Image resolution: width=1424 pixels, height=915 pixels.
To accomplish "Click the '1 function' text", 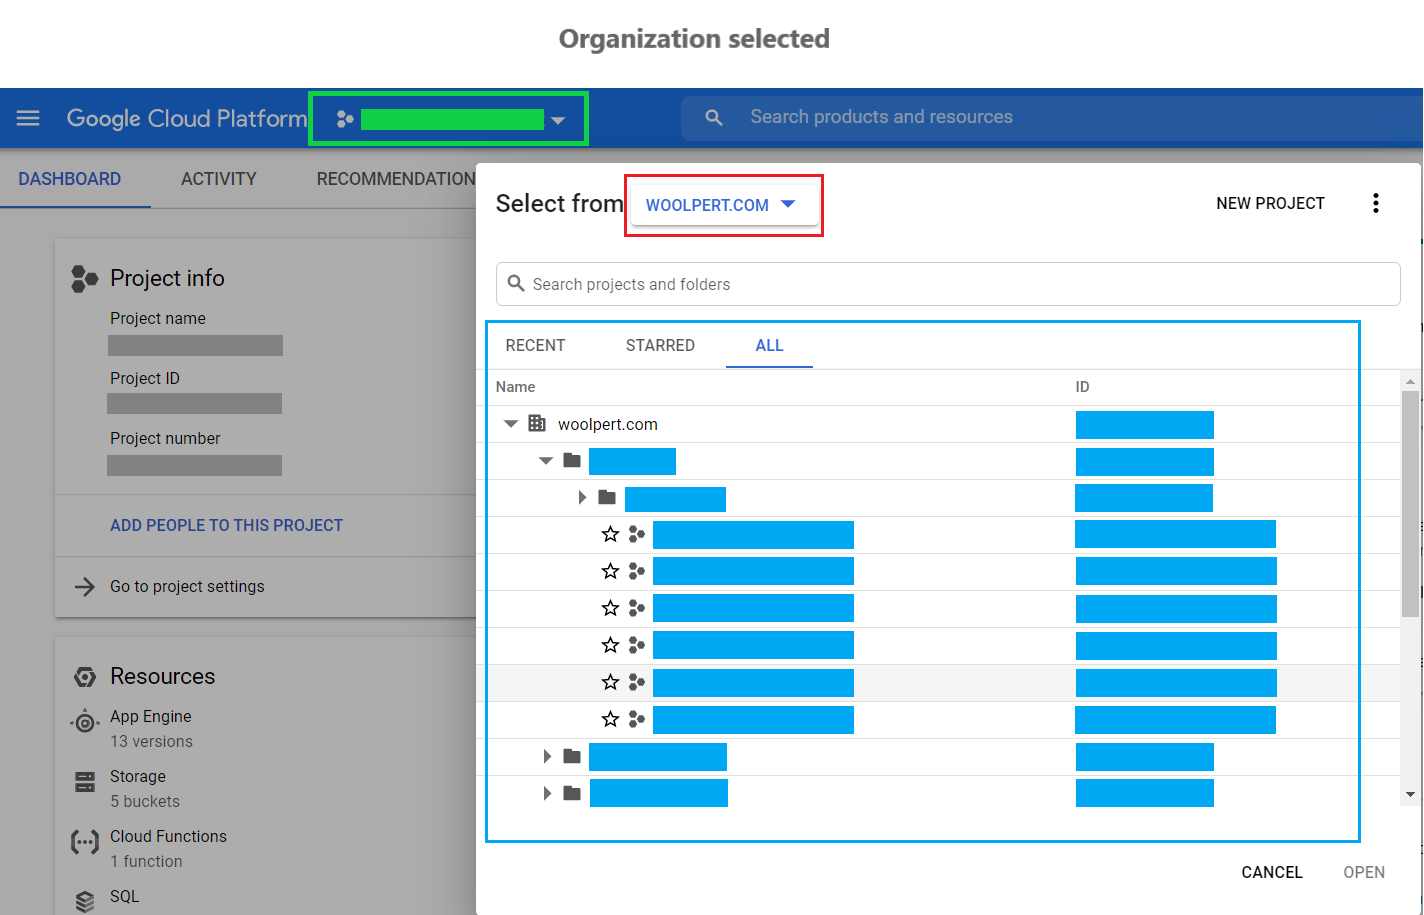I will click(x=146, y=862).
